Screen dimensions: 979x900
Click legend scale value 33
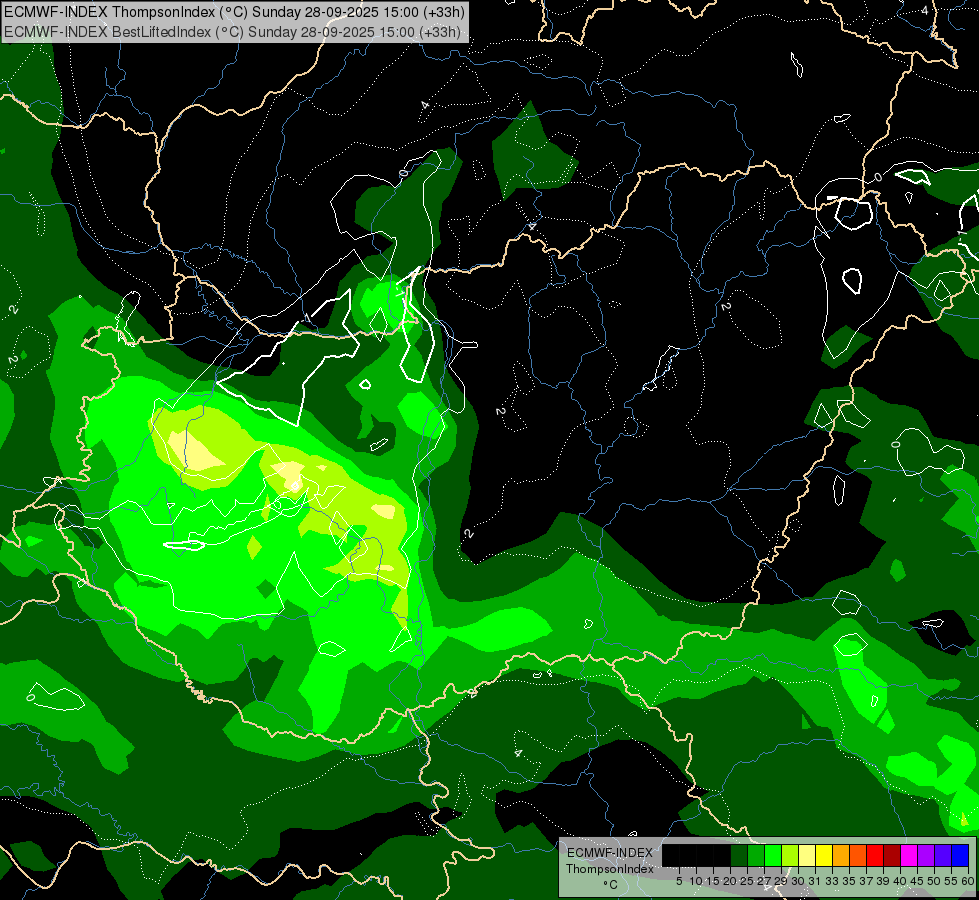(x=832, y=881)
